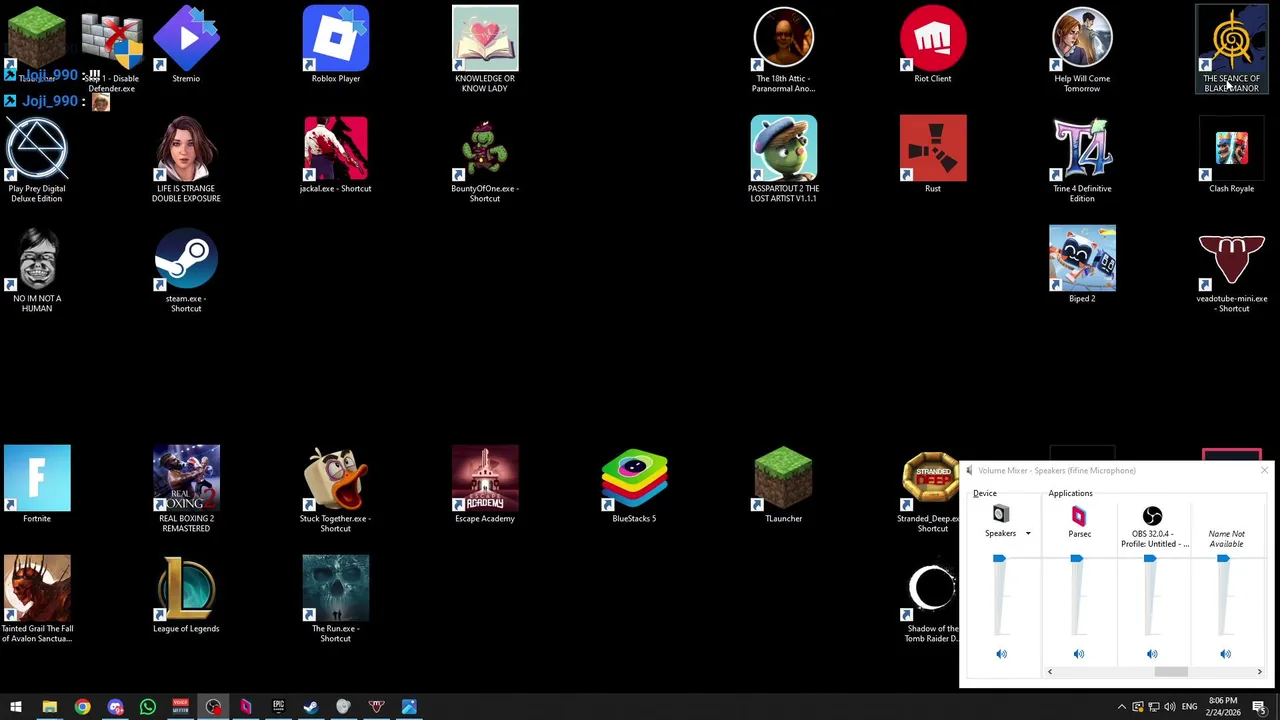This screenshot has width=1280, height=720.
Task: Switch to OBS Studio in the taskbar
Action: click(213, 707)
